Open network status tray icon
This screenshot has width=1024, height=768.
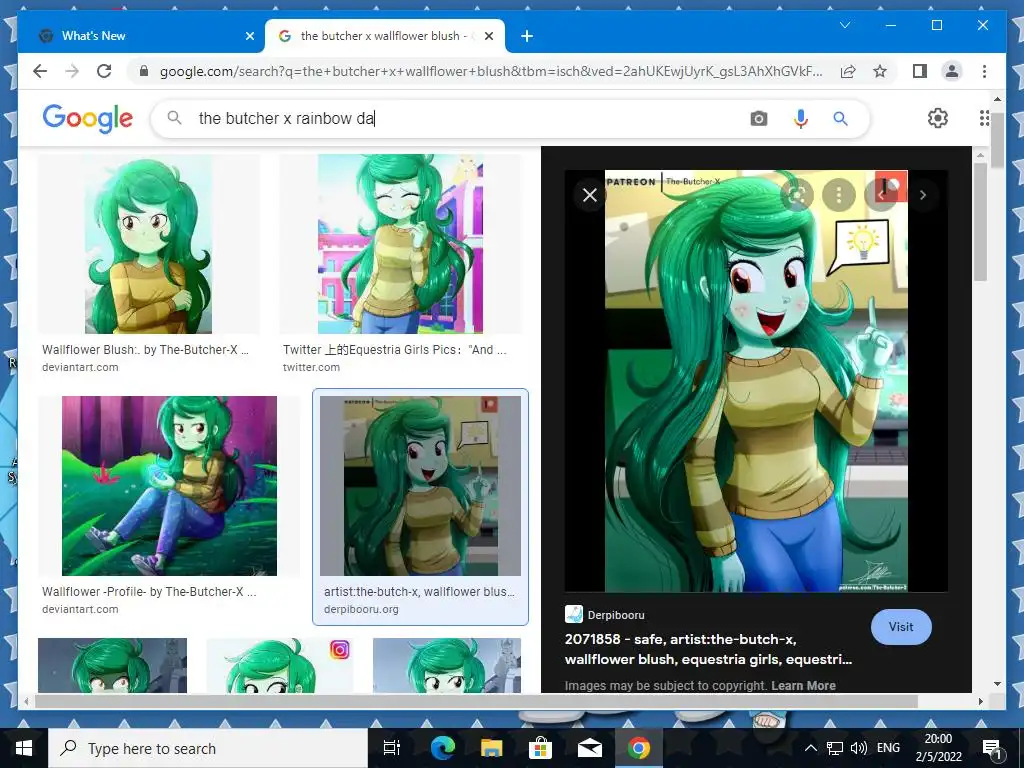point(835,748)
